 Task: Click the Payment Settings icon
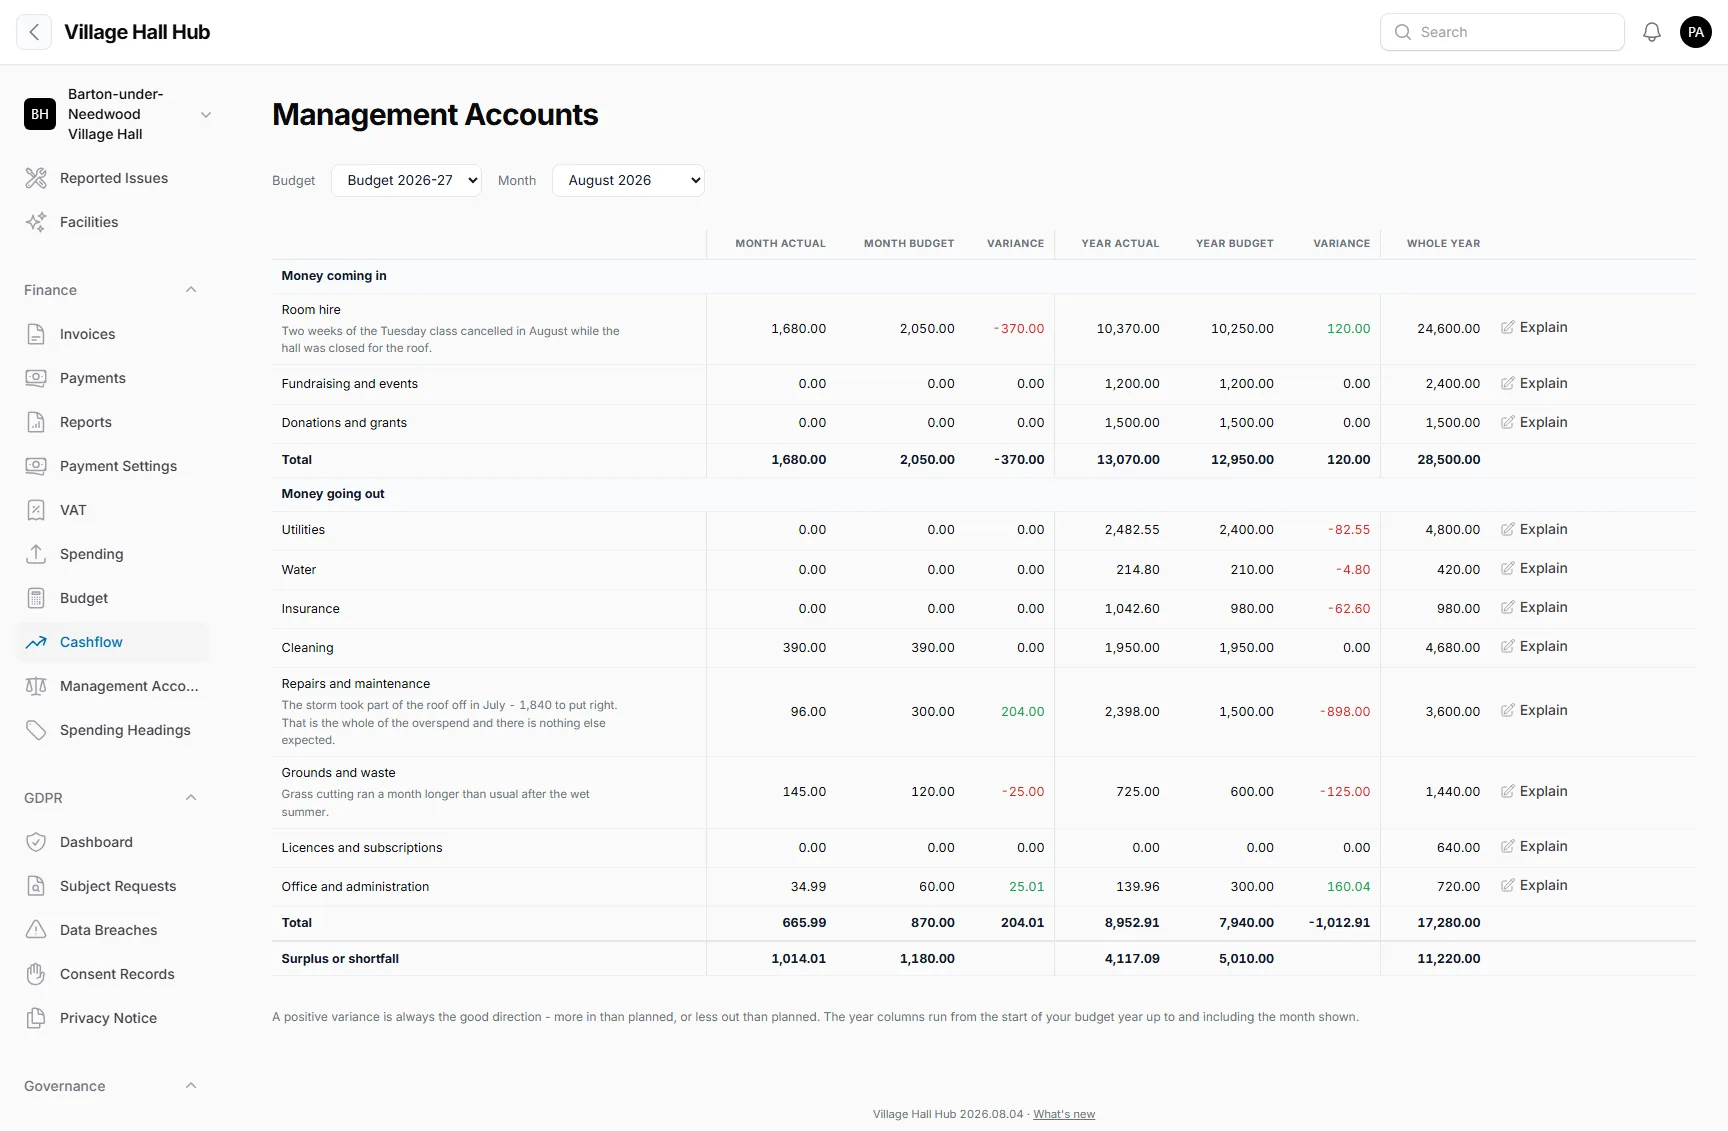(36, 466)
